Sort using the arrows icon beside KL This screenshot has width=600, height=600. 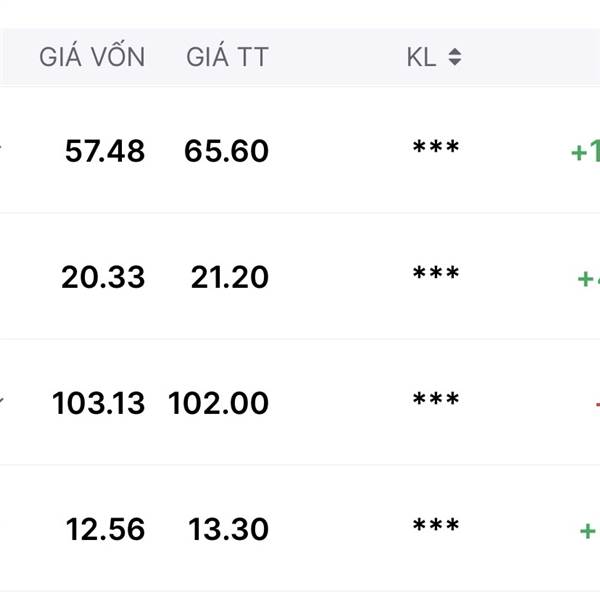pos(455,57)
